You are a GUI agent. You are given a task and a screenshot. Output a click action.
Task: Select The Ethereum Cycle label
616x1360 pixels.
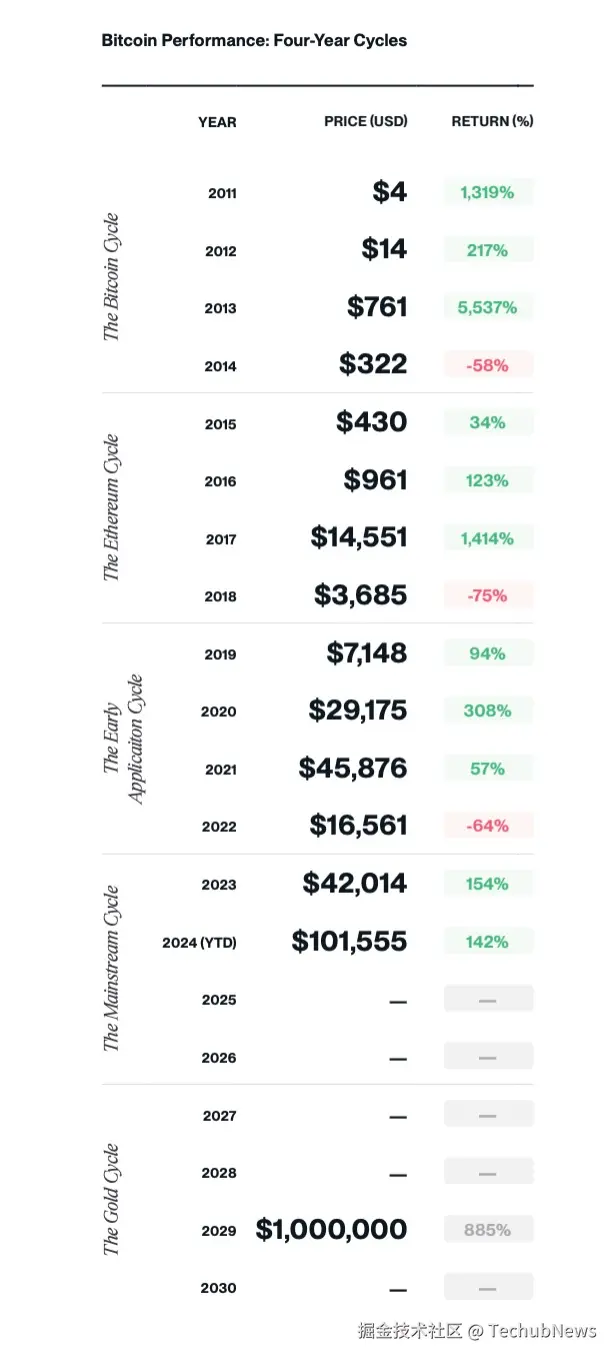pos(111,508)
